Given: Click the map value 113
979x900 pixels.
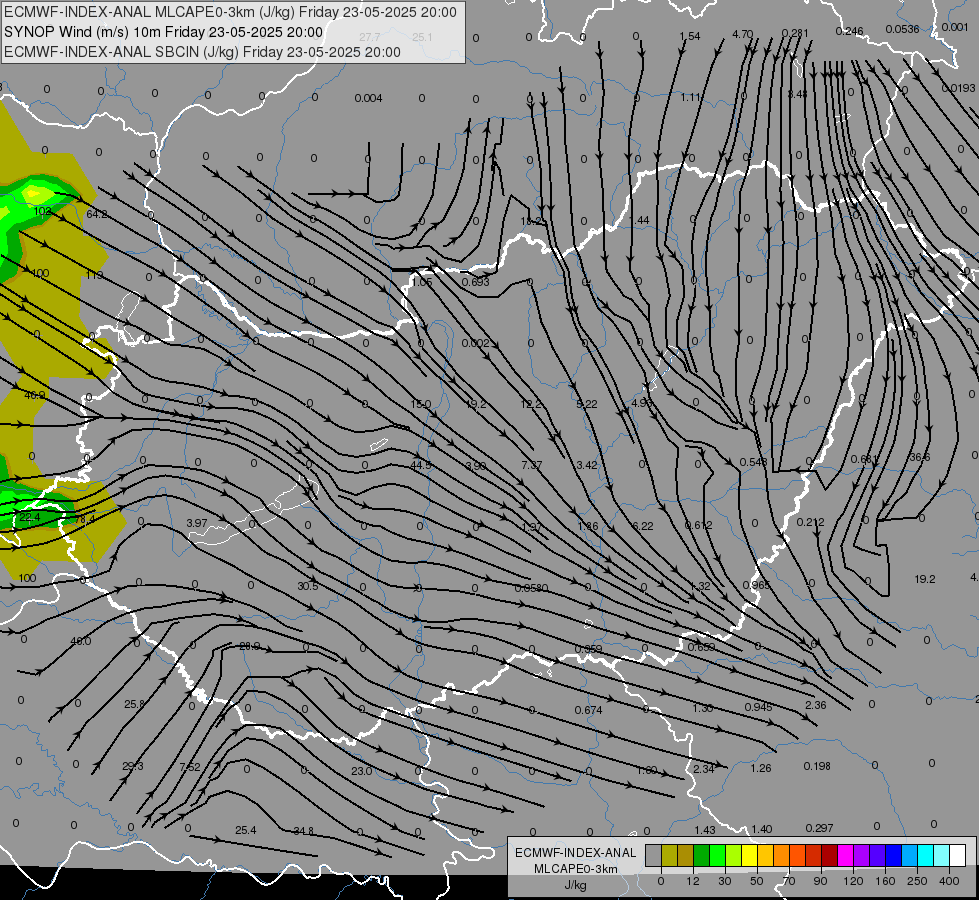Looking at the screenshot, I should pyautogui.click(x=94, y=275).
